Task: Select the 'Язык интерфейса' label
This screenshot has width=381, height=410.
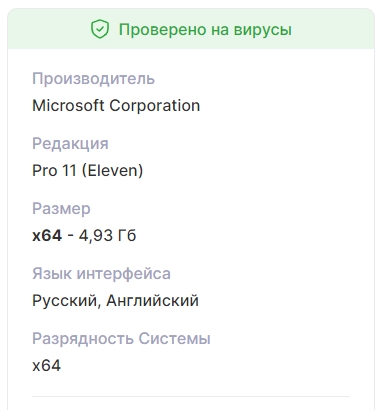Action: [101, 274]
